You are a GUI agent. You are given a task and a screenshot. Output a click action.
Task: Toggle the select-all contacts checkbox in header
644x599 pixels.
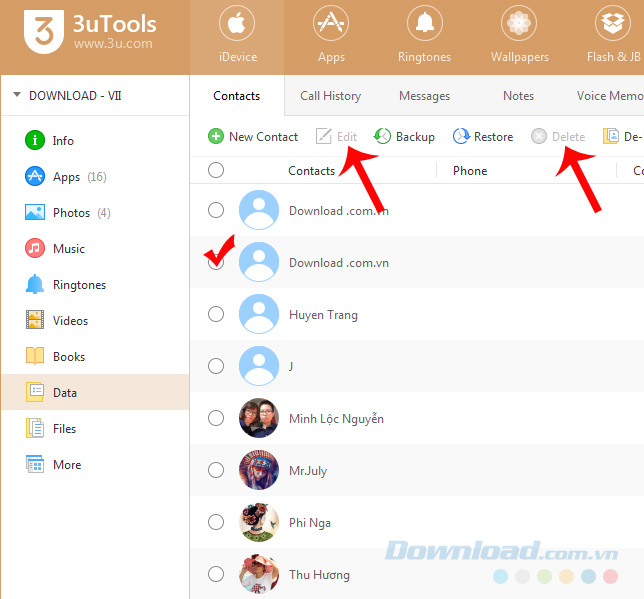(216, 170)
